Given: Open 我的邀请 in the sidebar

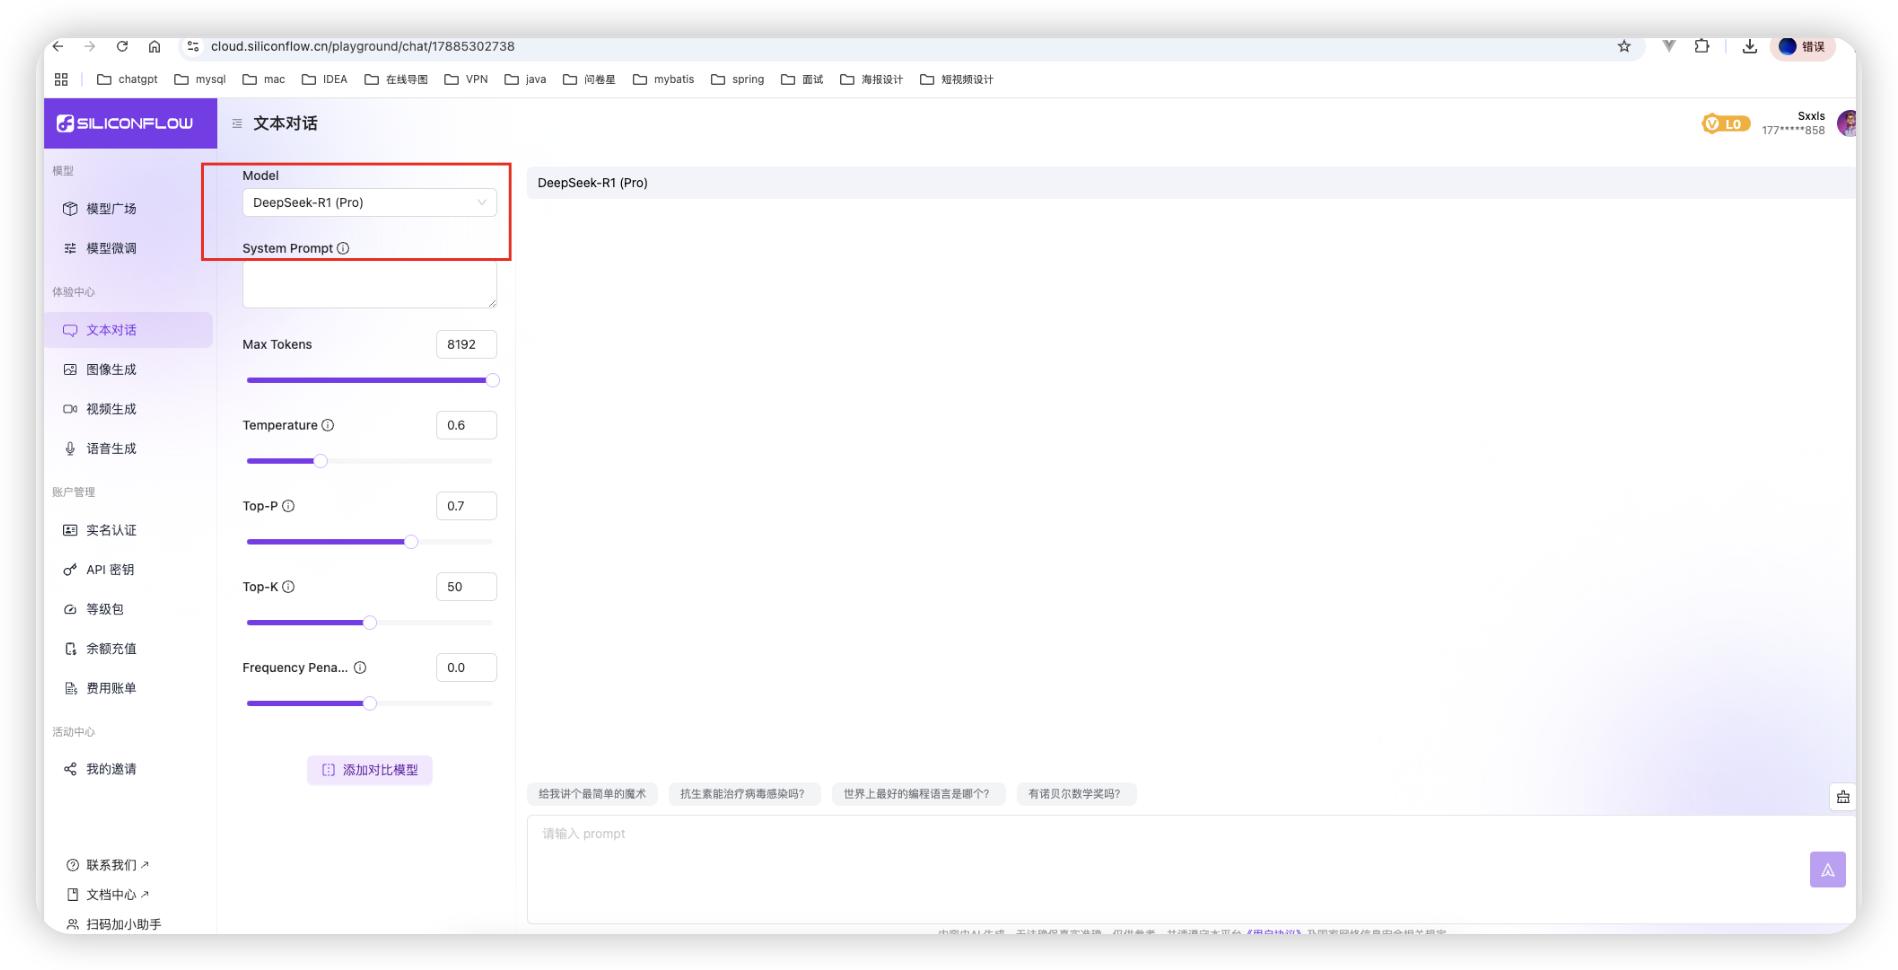Looking at the screenshot, I should tap(128, 769).
